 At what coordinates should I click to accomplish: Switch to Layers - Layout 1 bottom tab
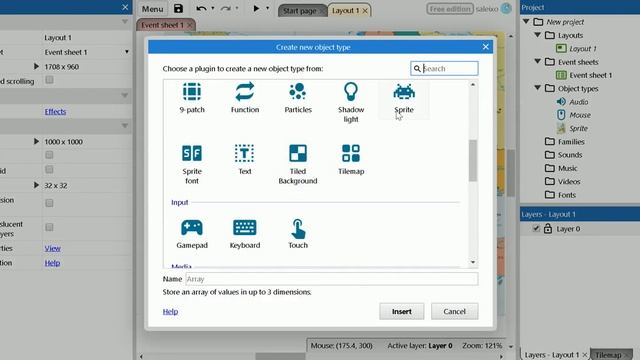point(552,355)
